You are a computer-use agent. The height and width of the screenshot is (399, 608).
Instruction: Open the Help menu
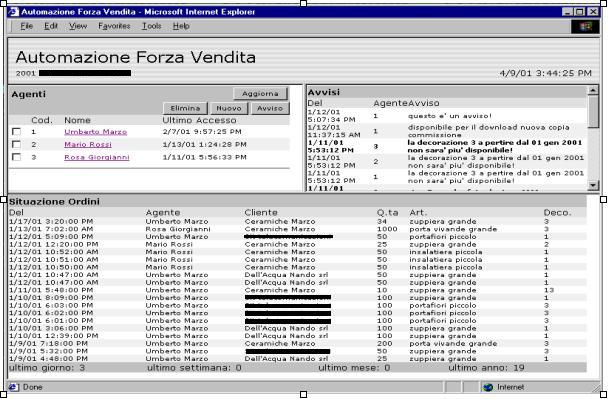tap(181, 26)
